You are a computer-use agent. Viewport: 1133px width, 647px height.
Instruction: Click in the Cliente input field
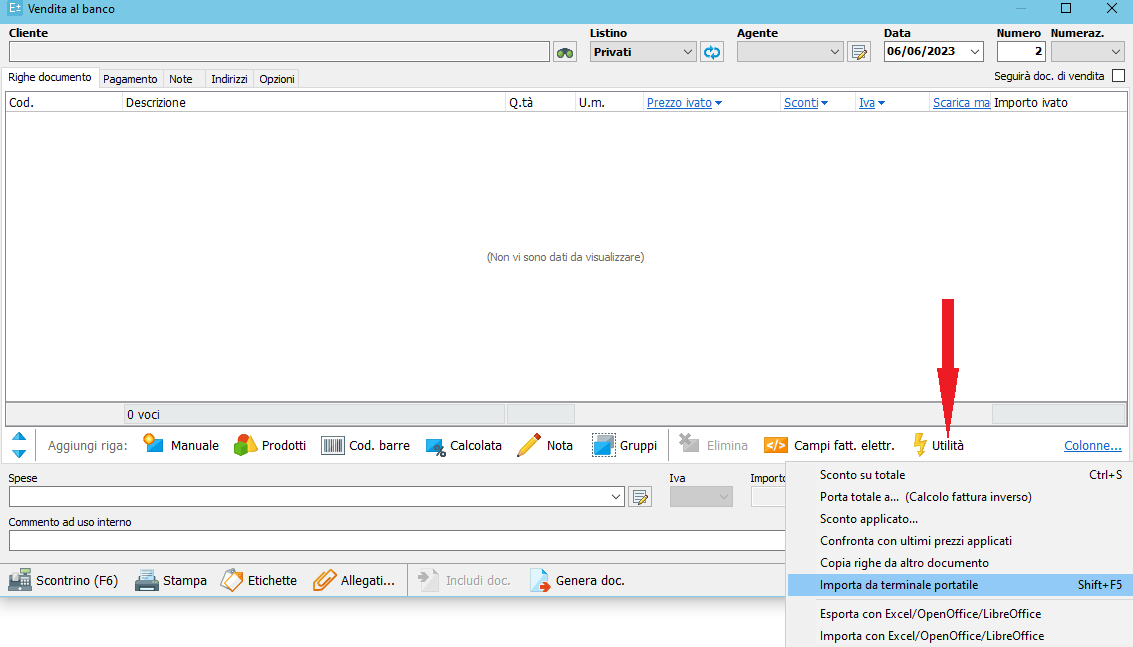point(279,51)
